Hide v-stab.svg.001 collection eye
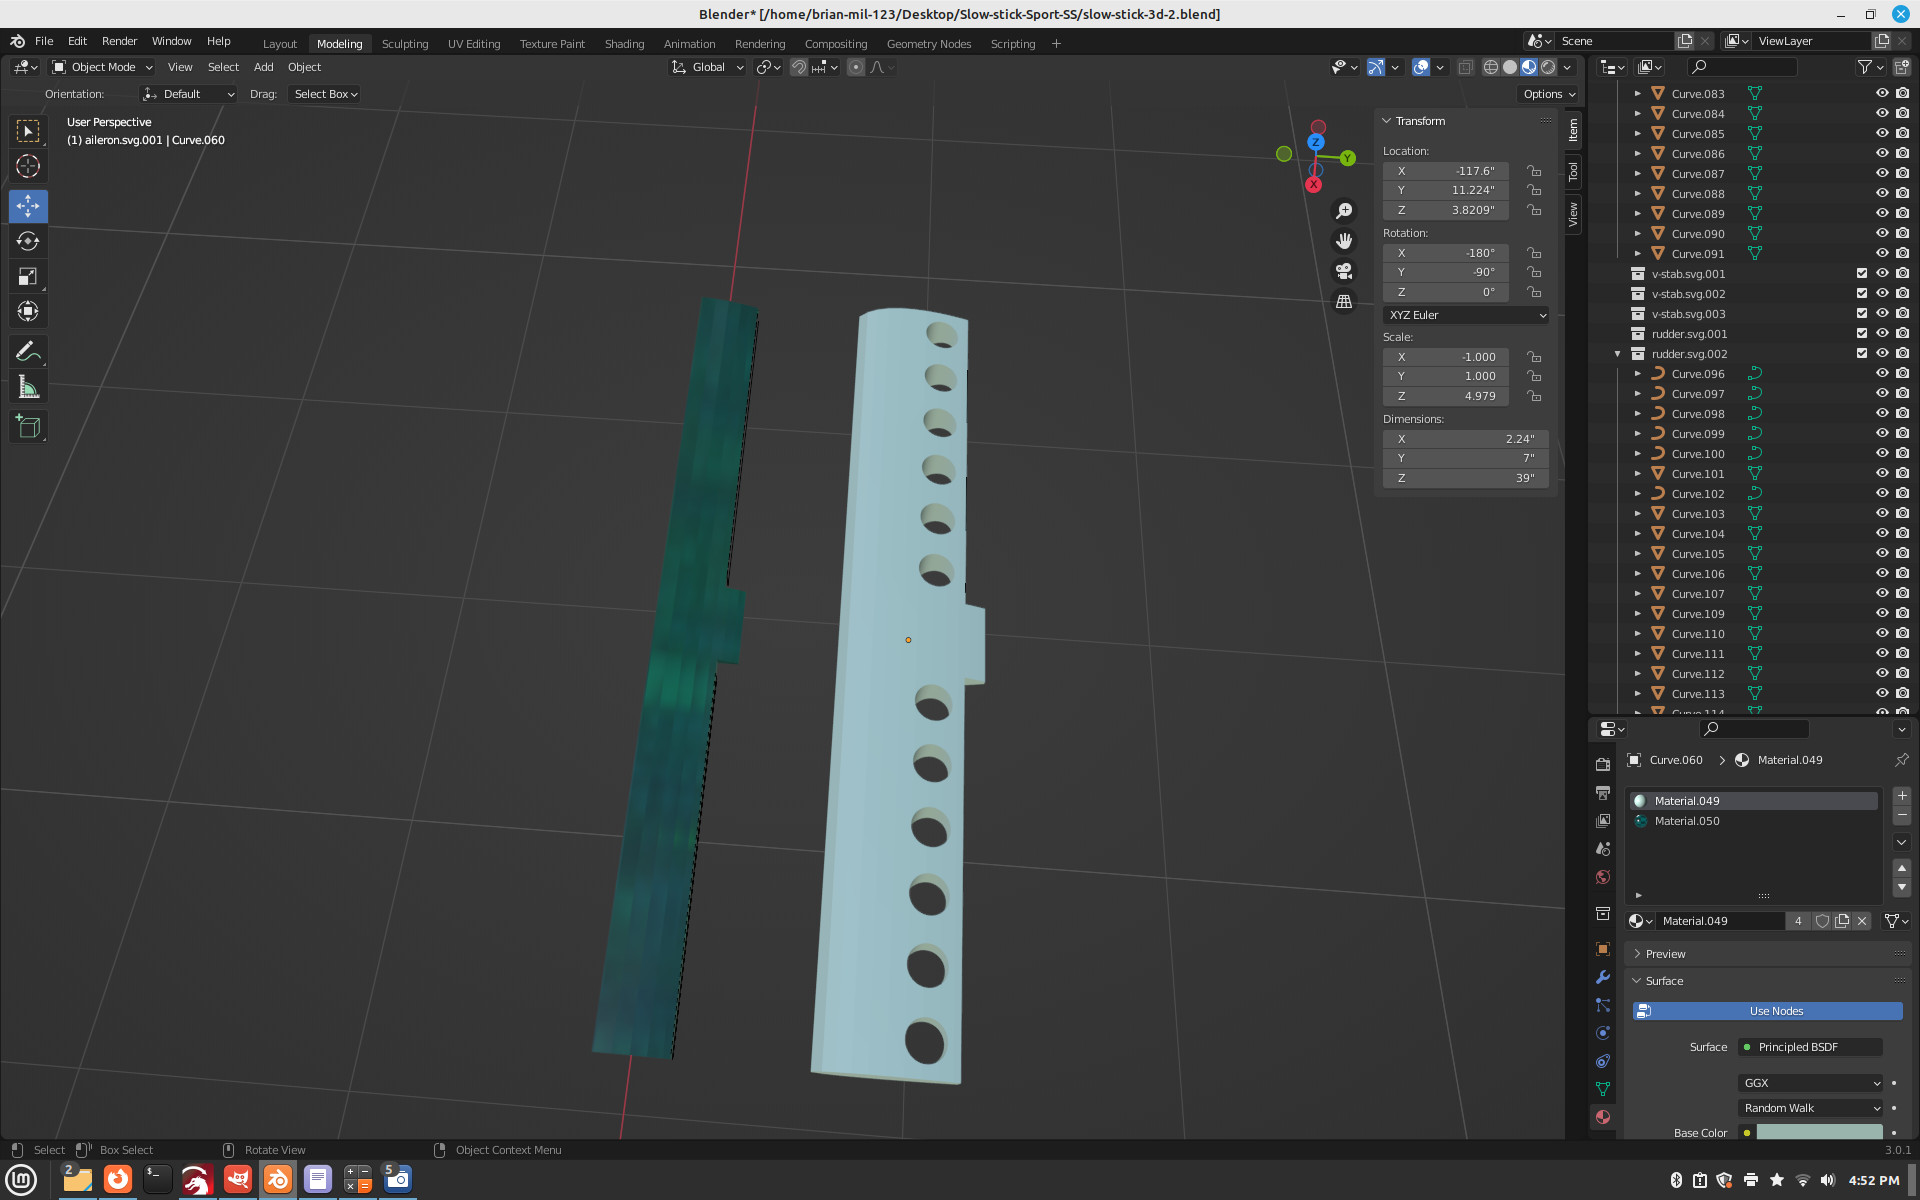The width and height of the screenshot is (1920, 1200). [1882, 273]
